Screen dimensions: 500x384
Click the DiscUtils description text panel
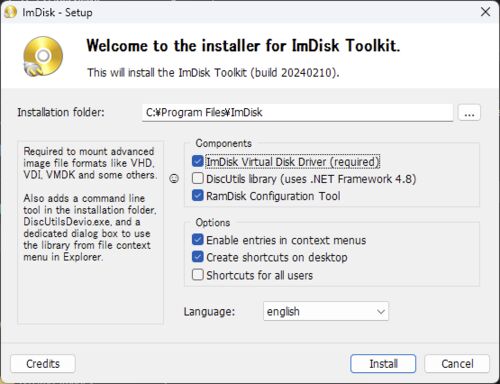90,232
